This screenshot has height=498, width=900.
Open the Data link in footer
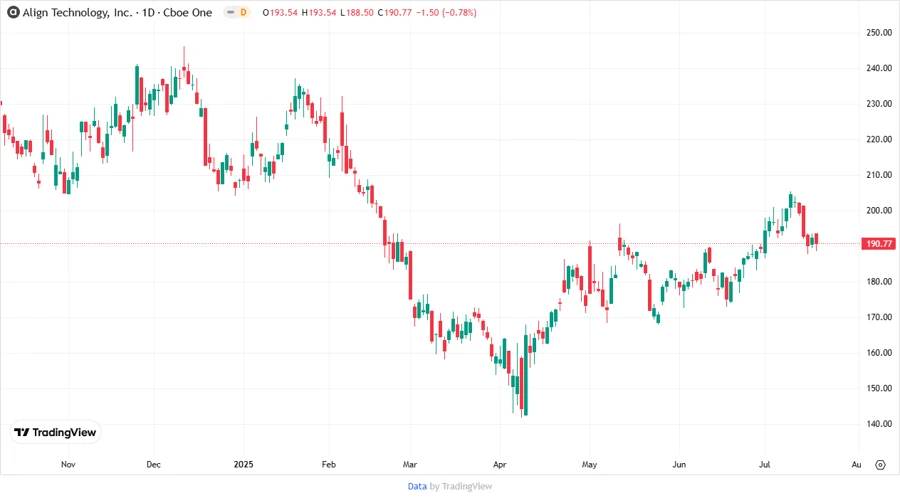click(x=417, y=486)
